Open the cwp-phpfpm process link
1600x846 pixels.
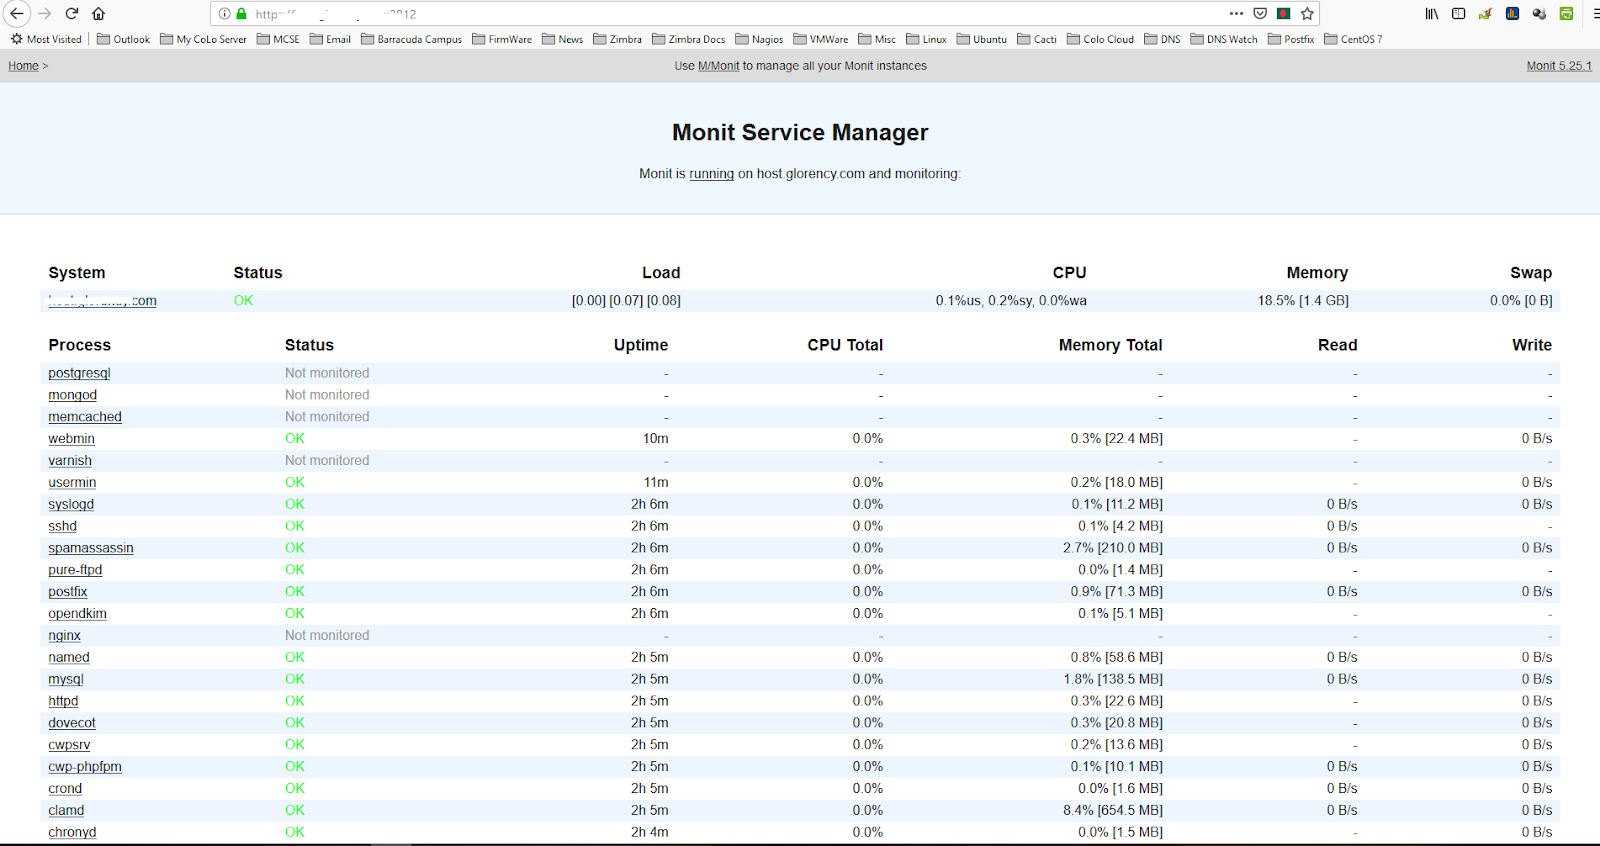click(x=85, y=767)
